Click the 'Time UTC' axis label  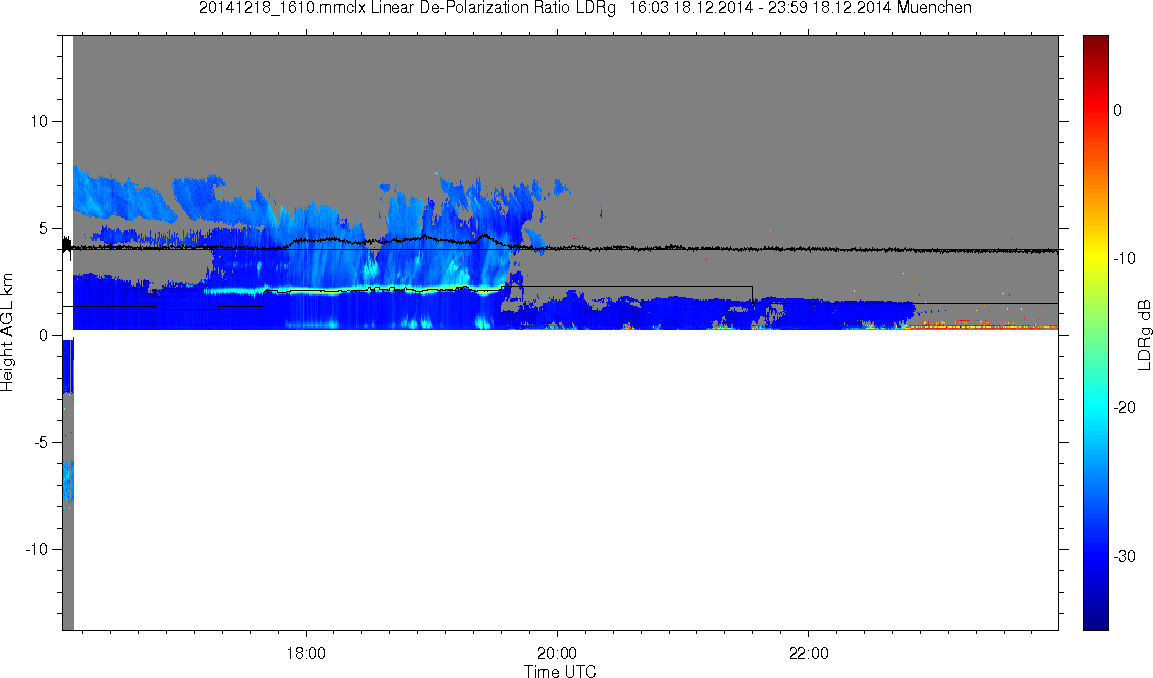tap(560, 671)
